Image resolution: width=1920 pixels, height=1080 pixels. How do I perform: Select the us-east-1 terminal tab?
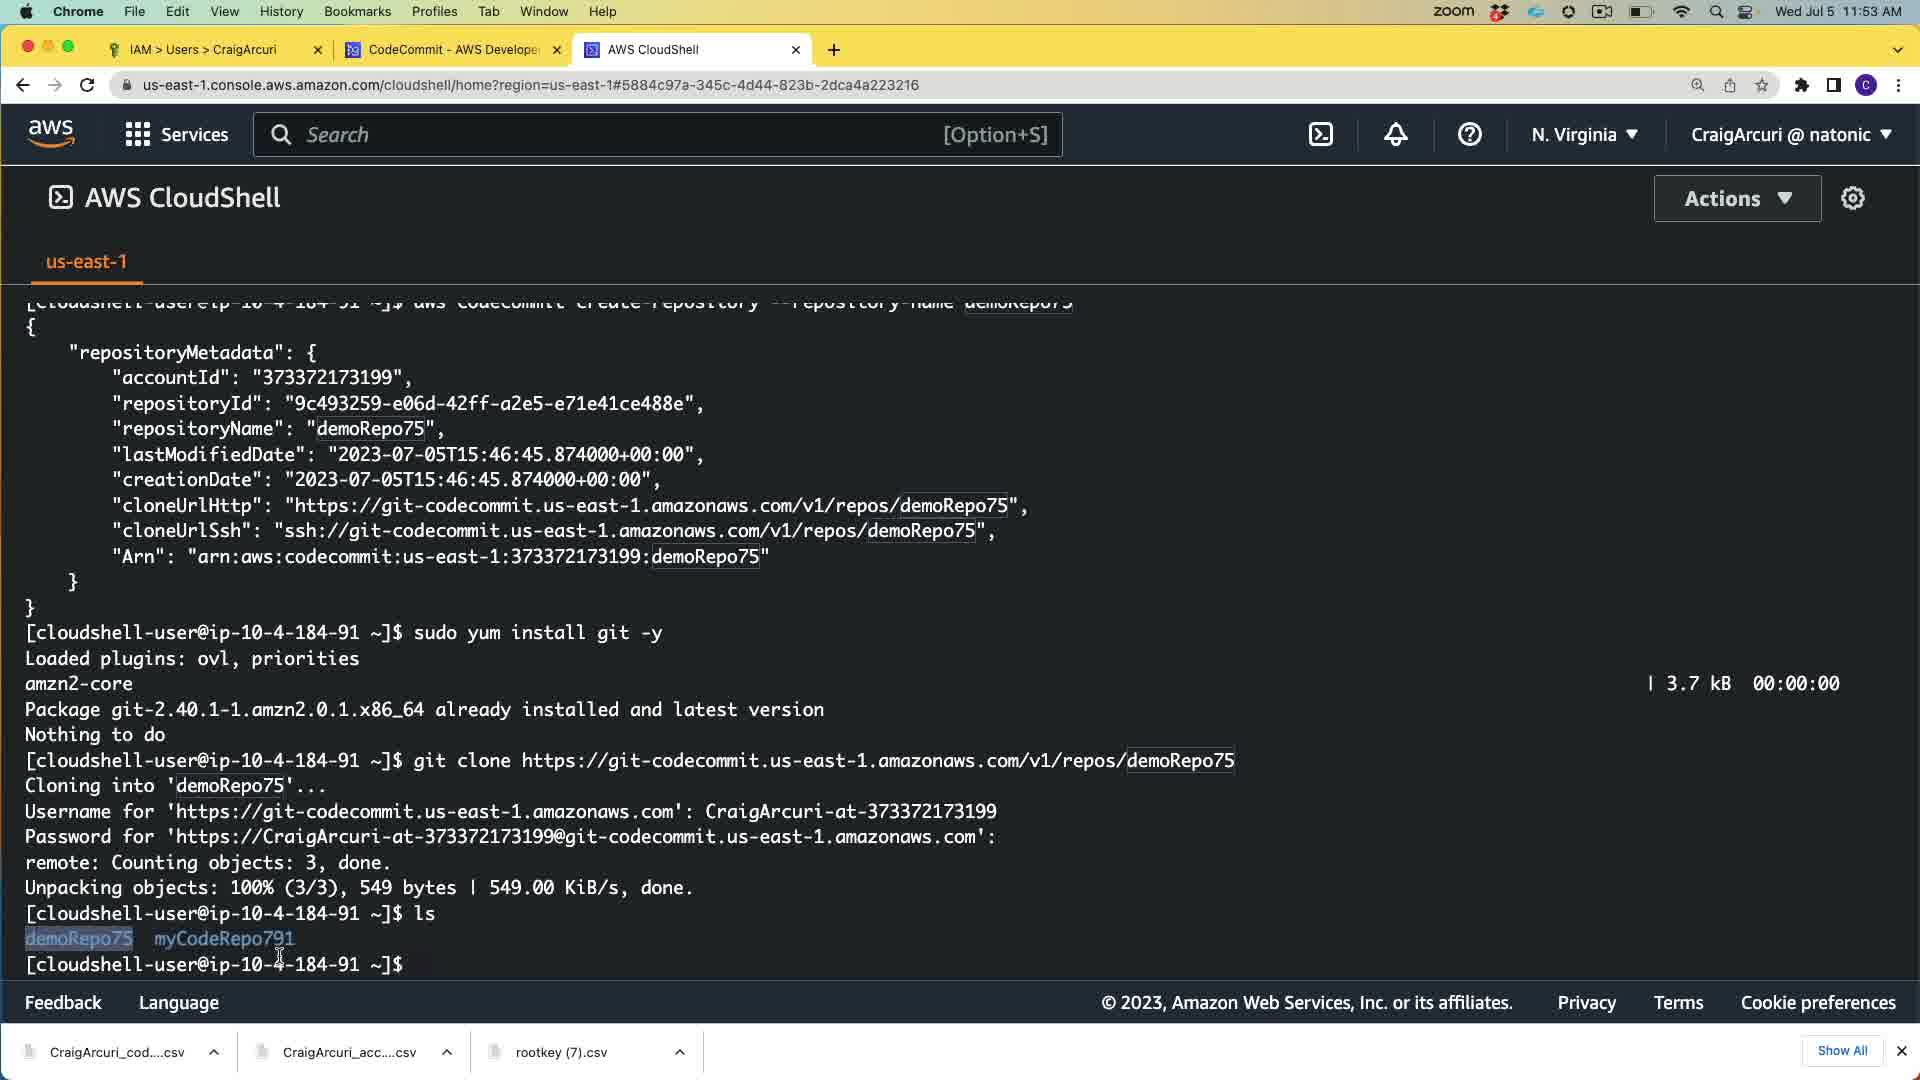coord(86,262)
